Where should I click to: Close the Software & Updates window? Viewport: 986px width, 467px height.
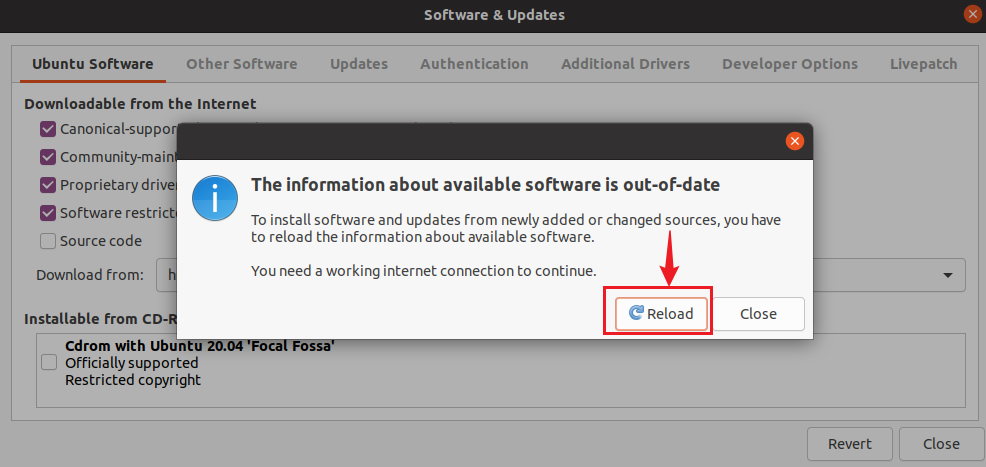point(971,14)
